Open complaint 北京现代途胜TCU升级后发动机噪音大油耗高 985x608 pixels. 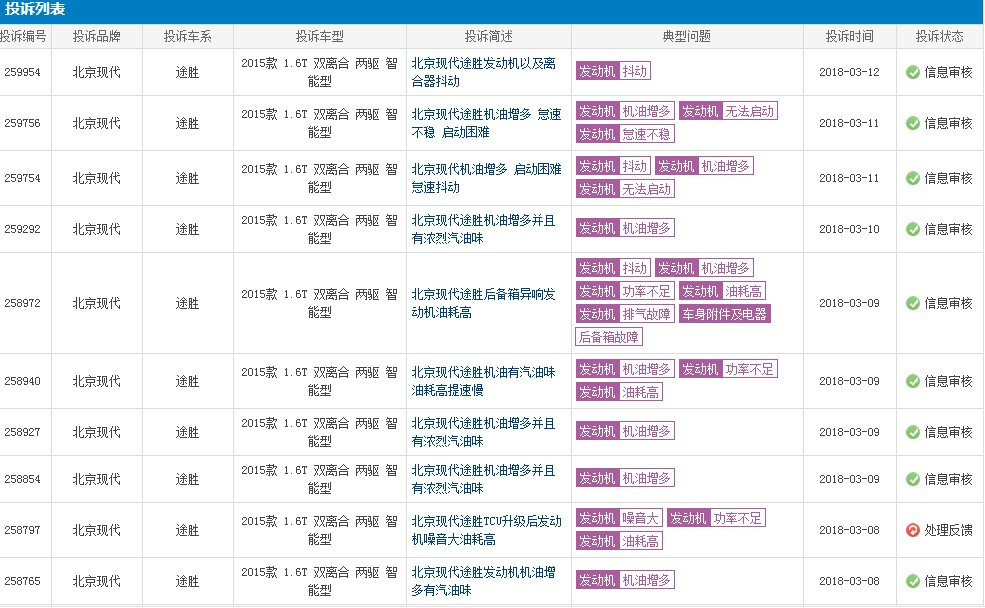tap(486, 530)
